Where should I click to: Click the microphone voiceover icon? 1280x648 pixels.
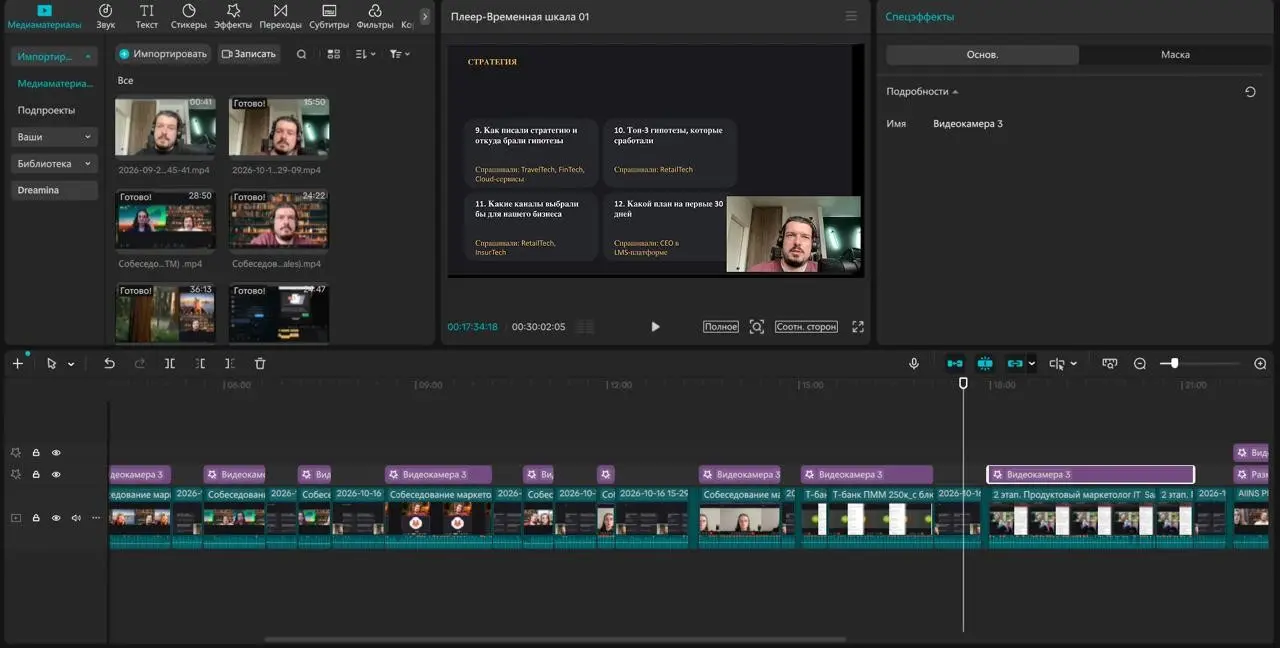pyautogui.click(x=914, y=364)
